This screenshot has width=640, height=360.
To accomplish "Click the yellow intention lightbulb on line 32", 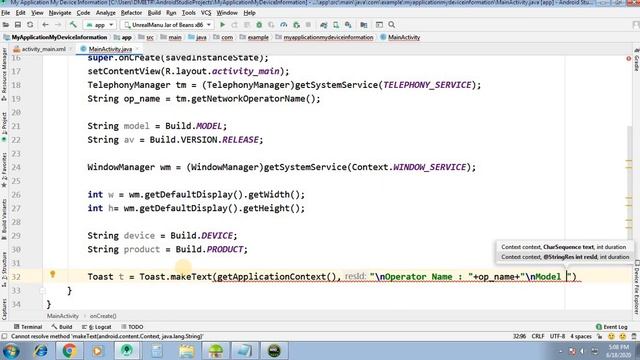I will [52, 274].
